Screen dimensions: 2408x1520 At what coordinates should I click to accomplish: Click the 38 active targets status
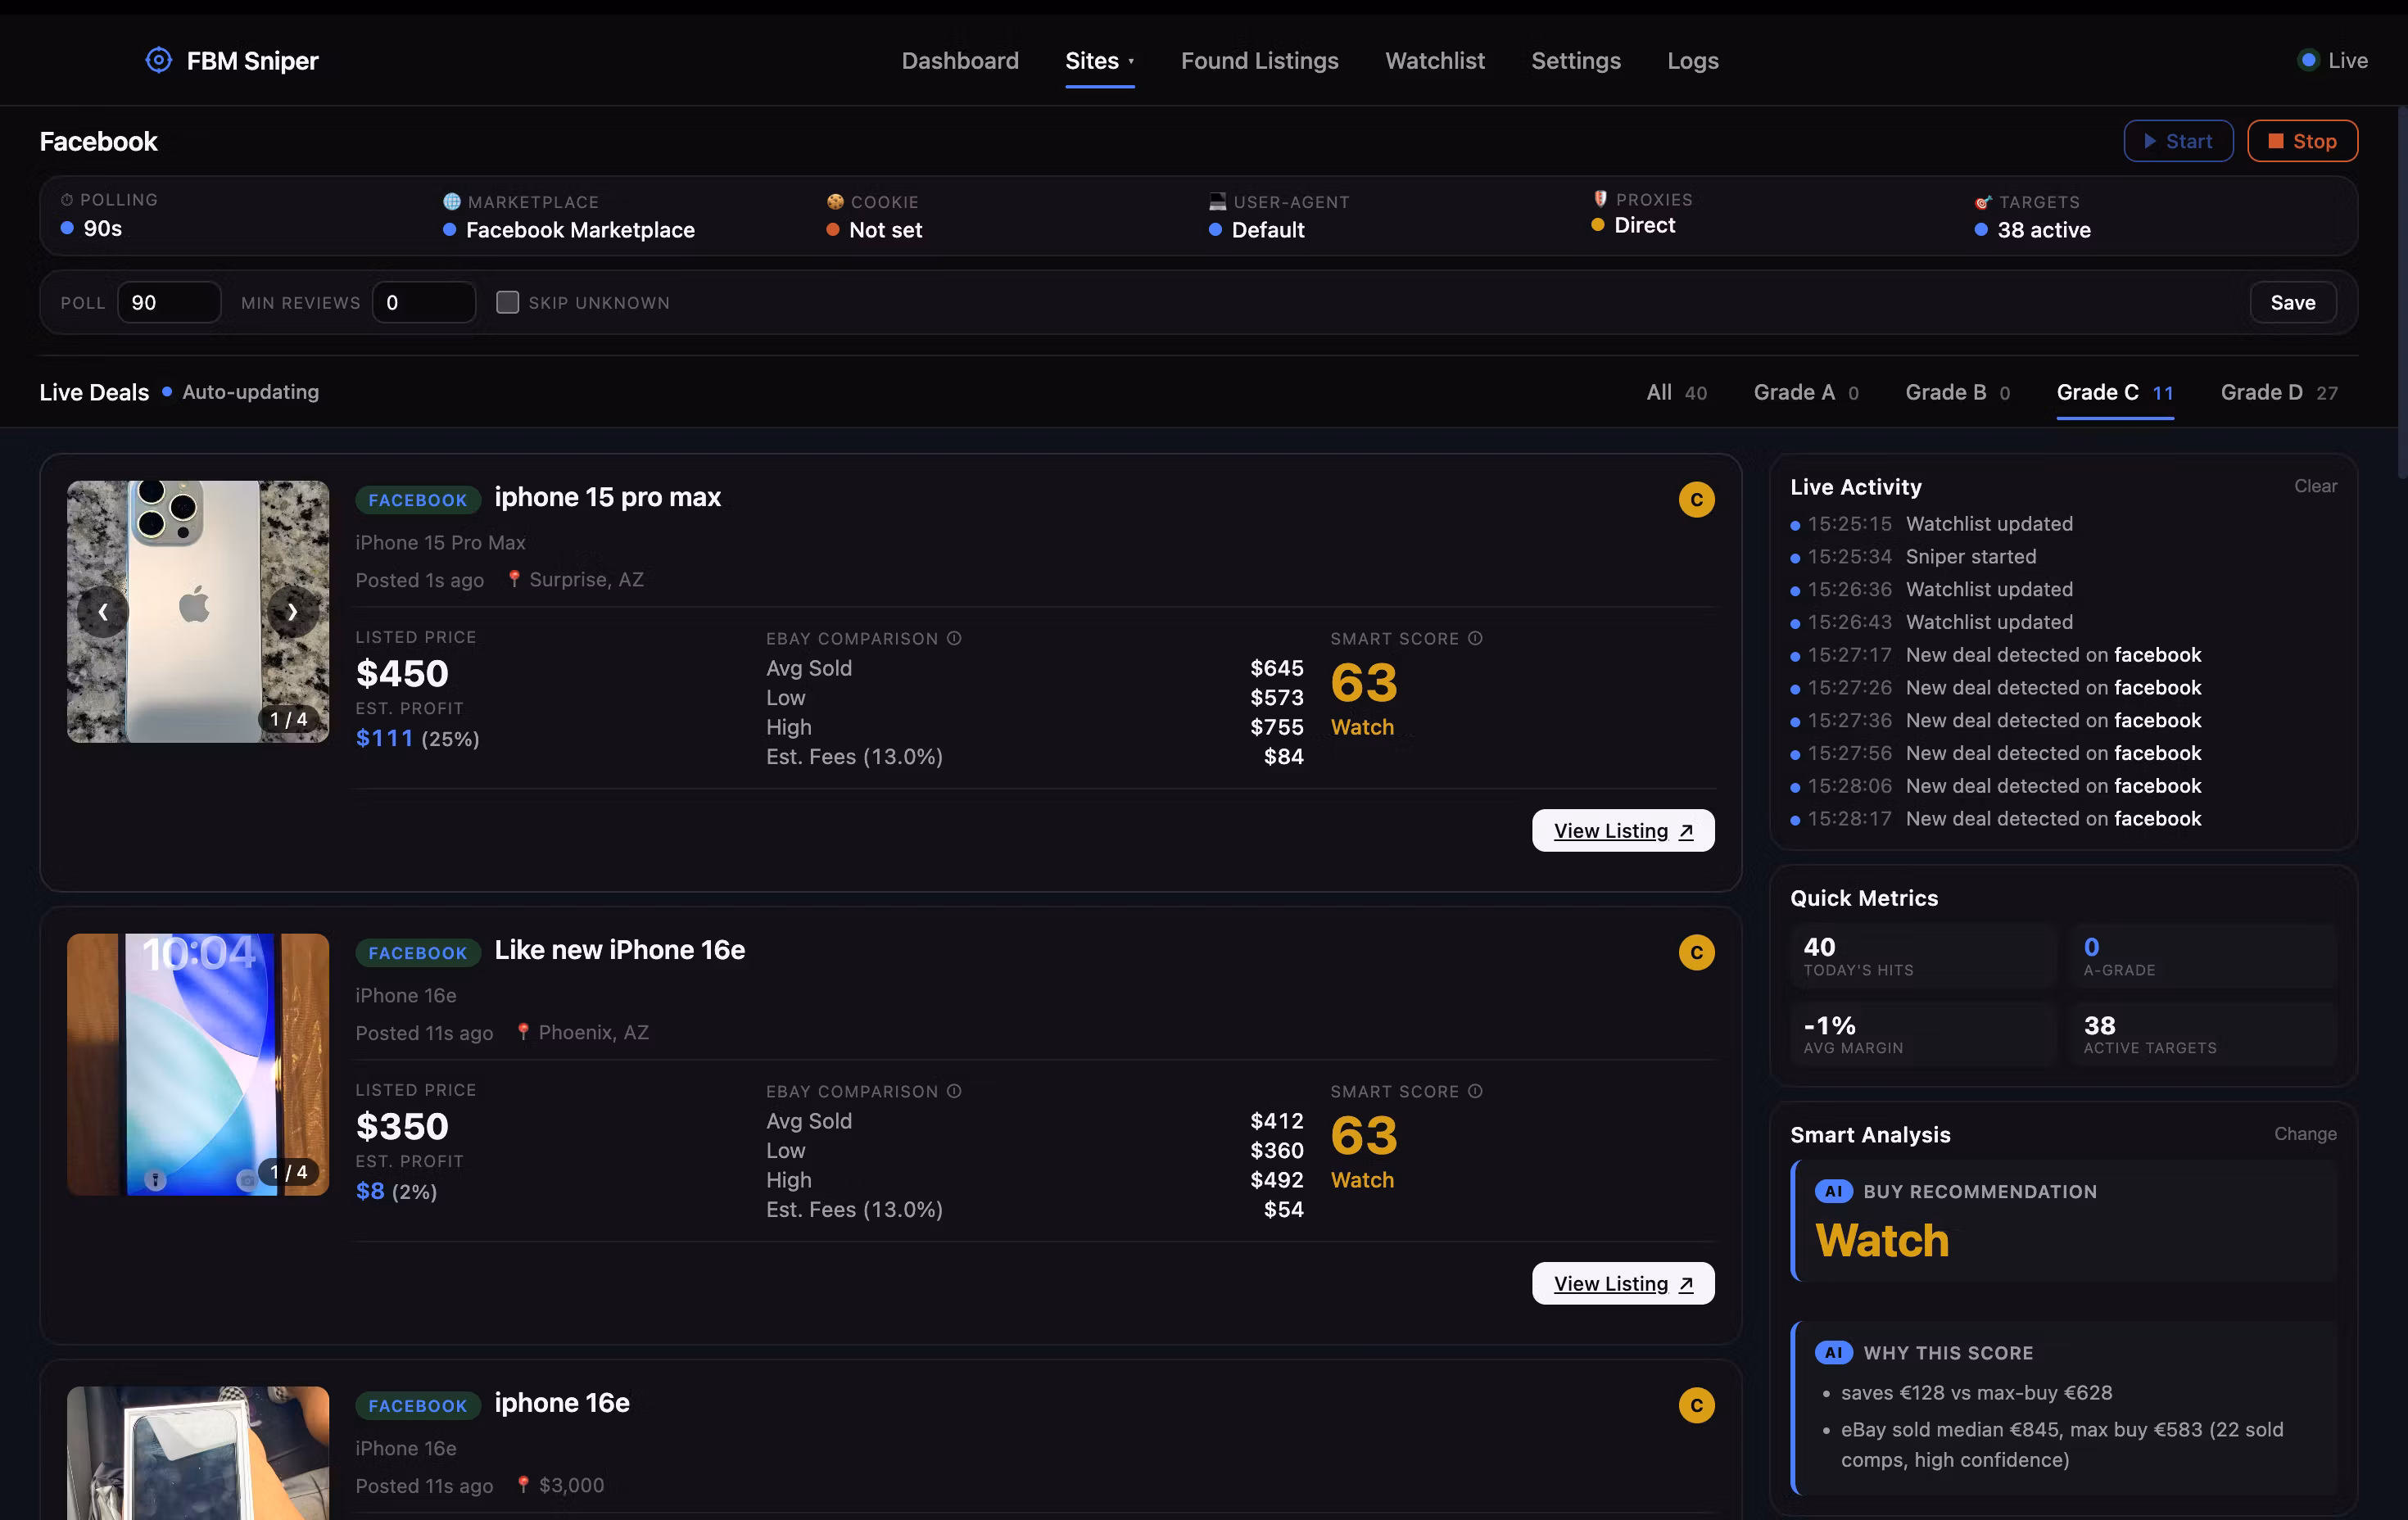2033,230
